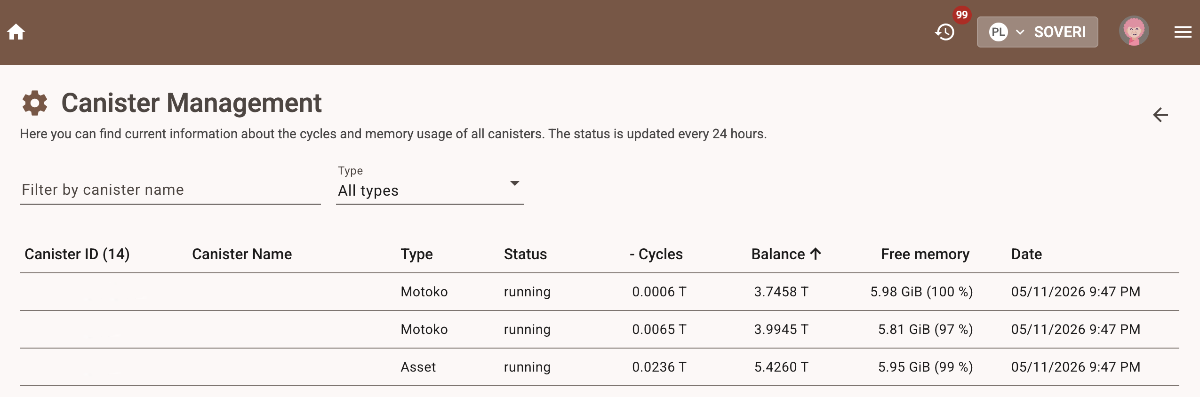Select the 5.4260 T balance cell
Viewport: 1200px width, 397px height.
pos(781,367)
